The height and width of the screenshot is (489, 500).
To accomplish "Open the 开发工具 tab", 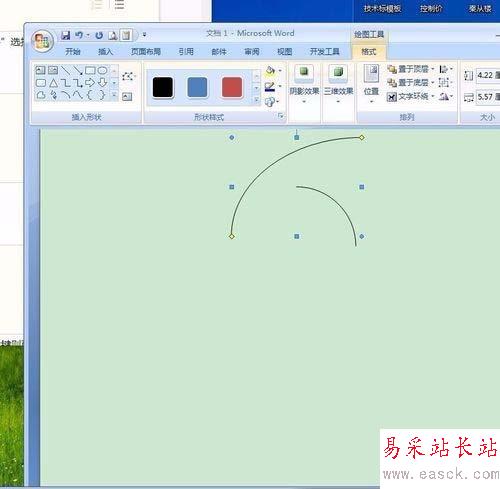I will pos(324,51).
